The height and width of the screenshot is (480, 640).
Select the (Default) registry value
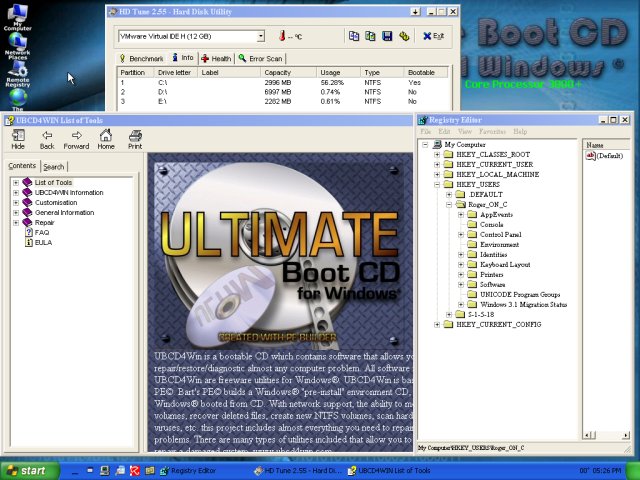point(604,156)
